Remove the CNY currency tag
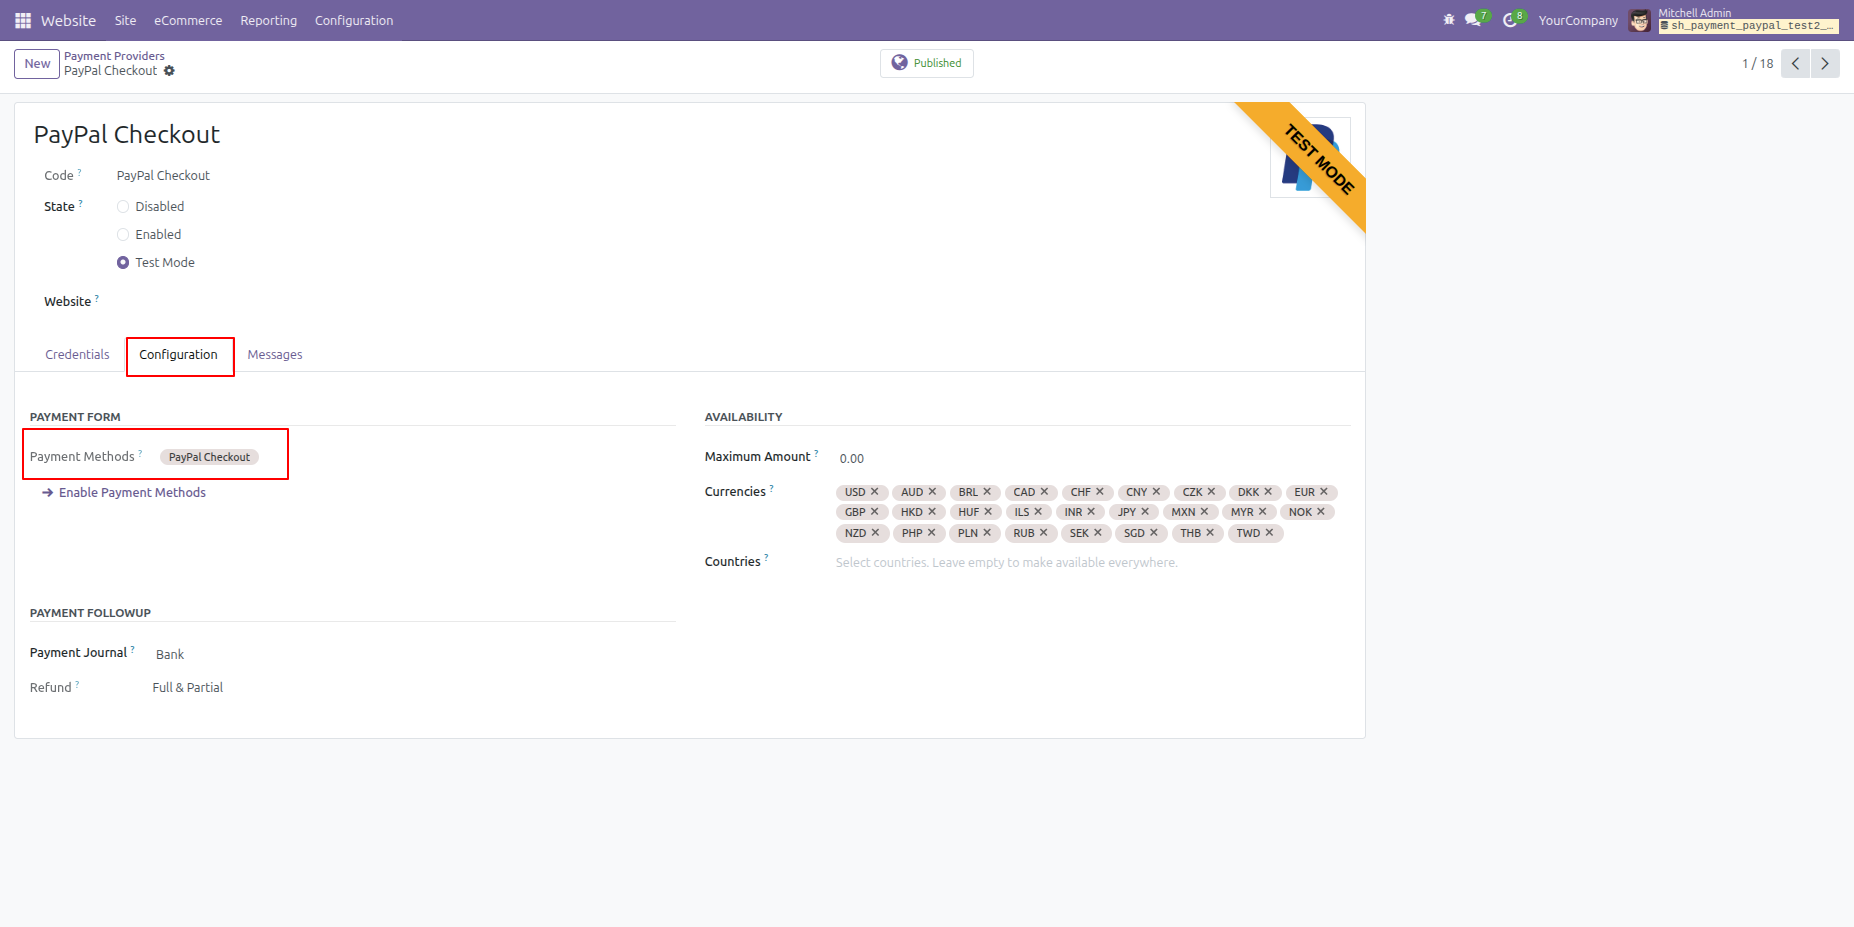This screenshot has height=927, width=1854. [x=1156, y=492]
